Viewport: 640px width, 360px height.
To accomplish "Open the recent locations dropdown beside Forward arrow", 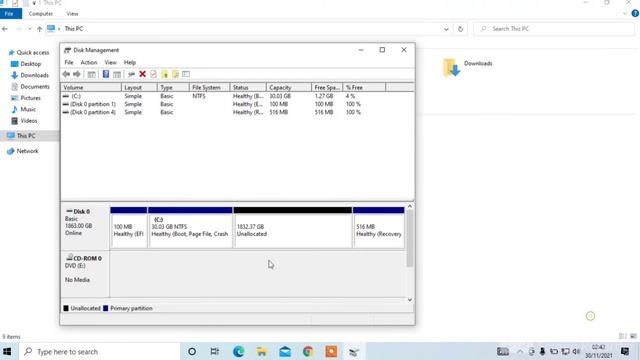I will coord(30,29).
